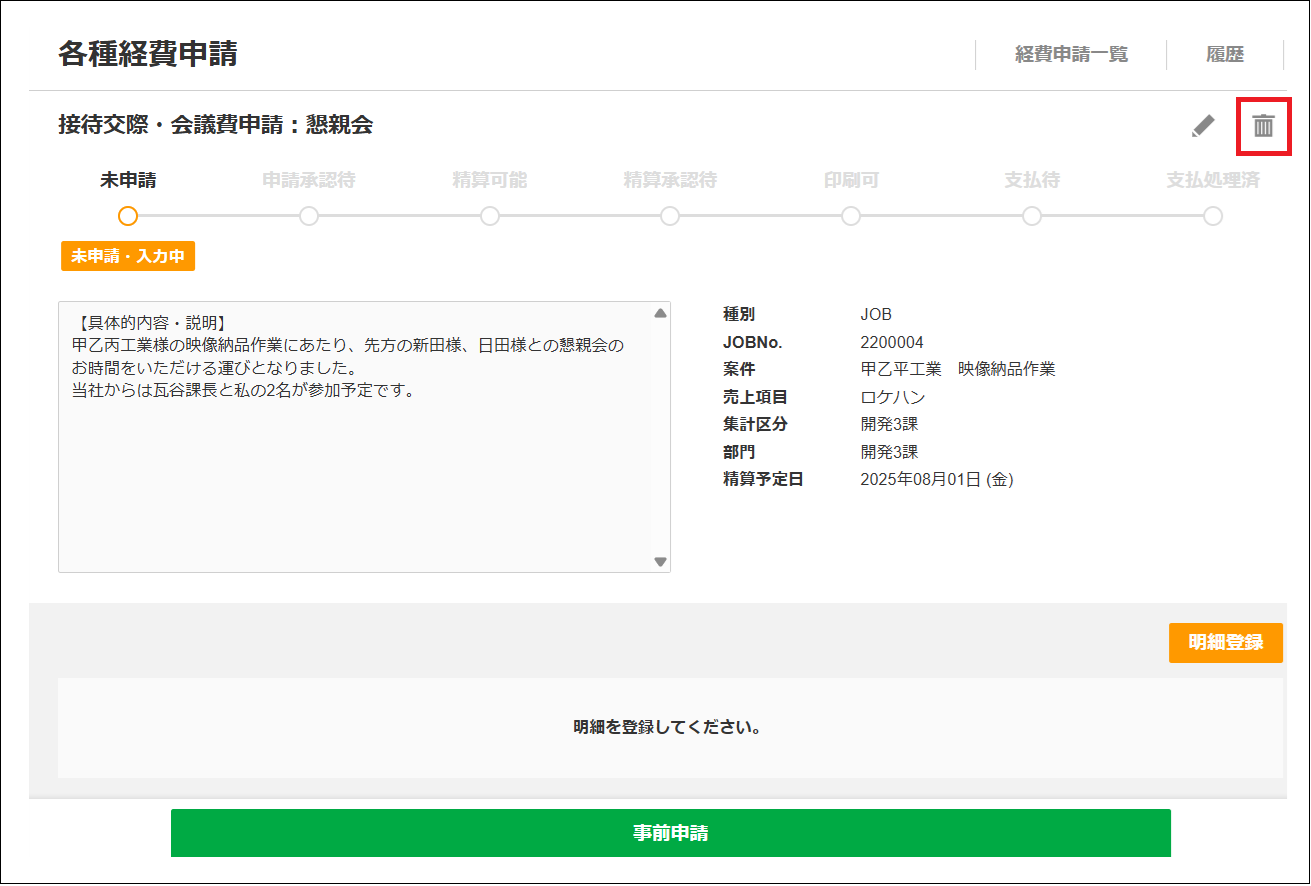1311x886 pixels.
Task: Click the 明細登録 button
Action: [1225, 643]
